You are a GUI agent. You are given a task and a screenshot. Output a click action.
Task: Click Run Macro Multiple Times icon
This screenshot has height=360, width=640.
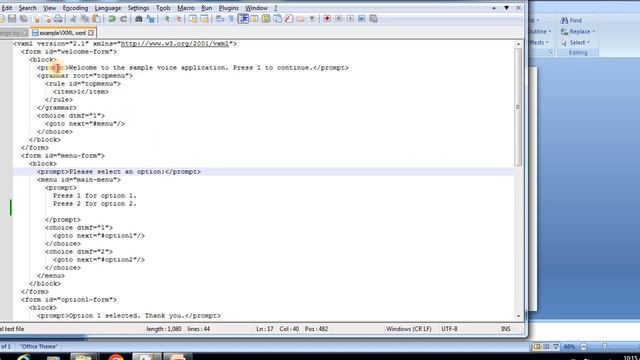tap(362, 19)
